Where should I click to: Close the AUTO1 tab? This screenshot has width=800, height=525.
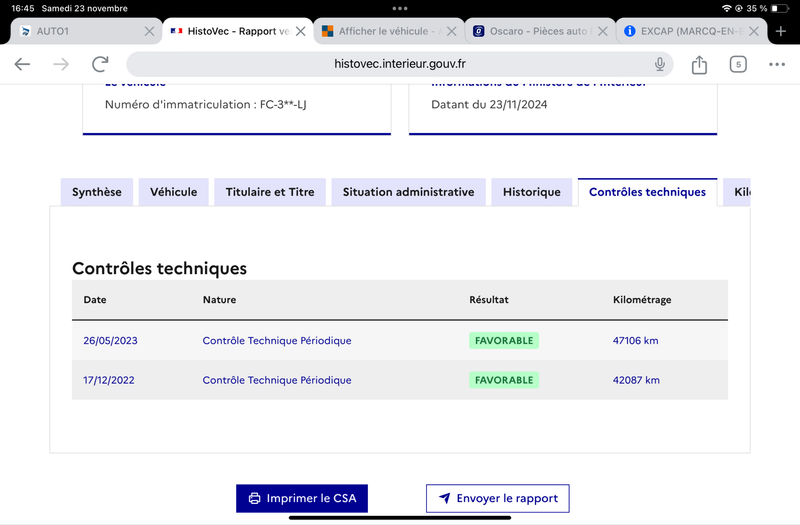point(149,31)
